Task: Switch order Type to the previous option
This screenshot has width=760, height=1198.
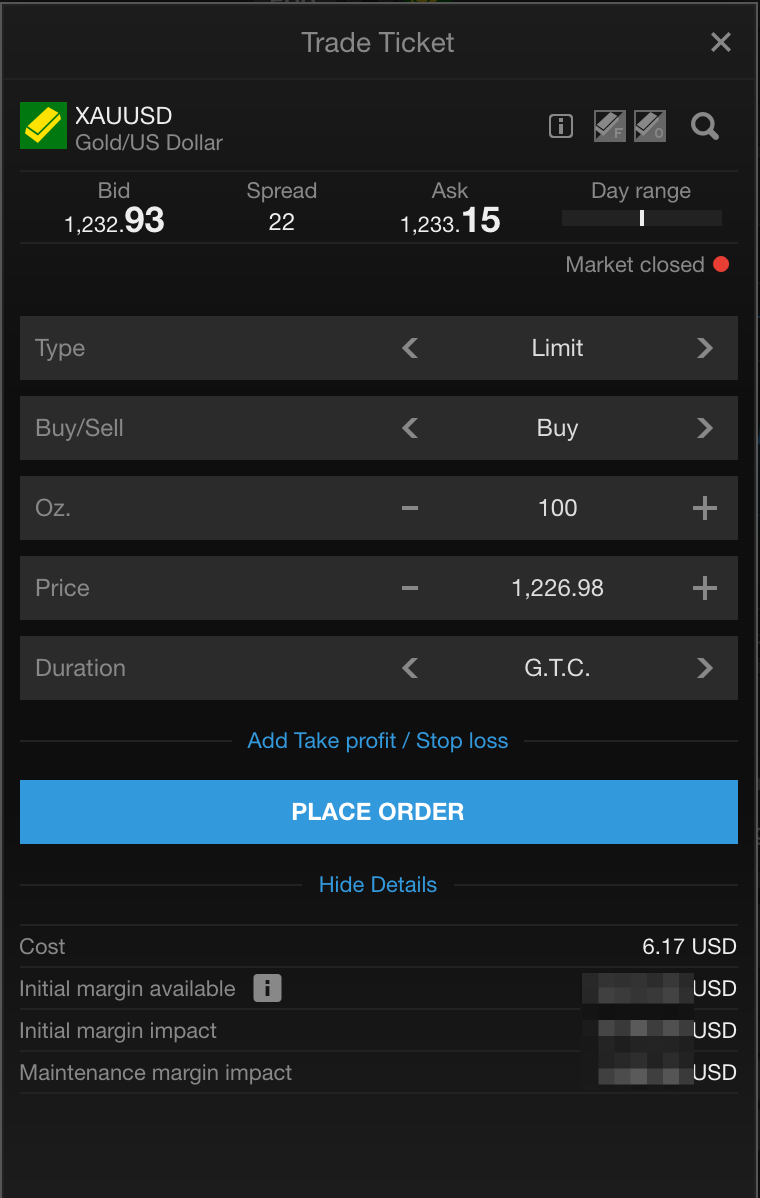Action: click(410, 348)
